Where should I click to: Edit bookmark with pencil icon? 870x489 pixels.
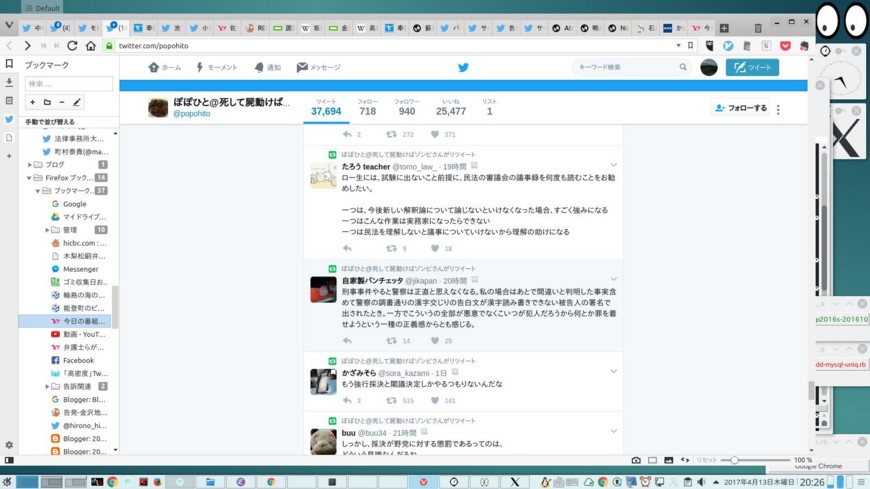click(x=77, y=102)
